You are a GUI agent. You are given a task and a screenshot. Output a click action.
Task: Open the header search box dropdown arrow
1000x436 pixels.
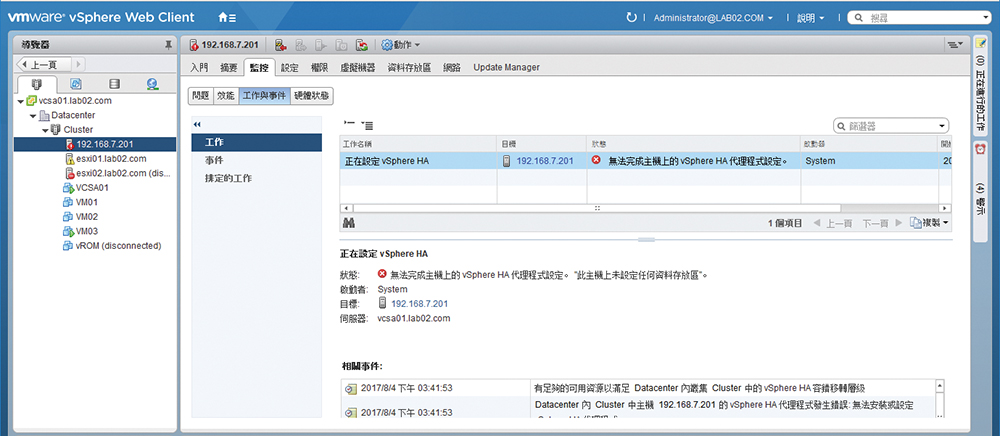pyautogui.click(x=986, y=18)
